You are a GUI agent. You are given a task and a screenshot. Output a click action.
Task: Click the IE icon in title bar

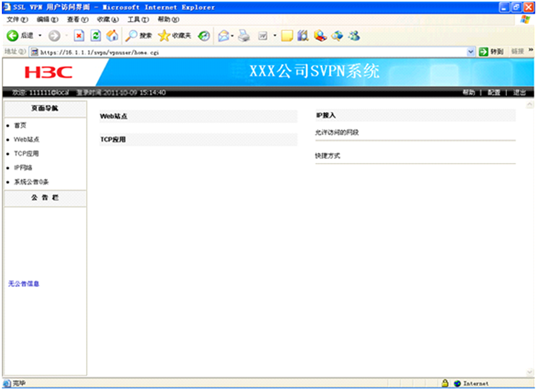[x=7, y=7]
